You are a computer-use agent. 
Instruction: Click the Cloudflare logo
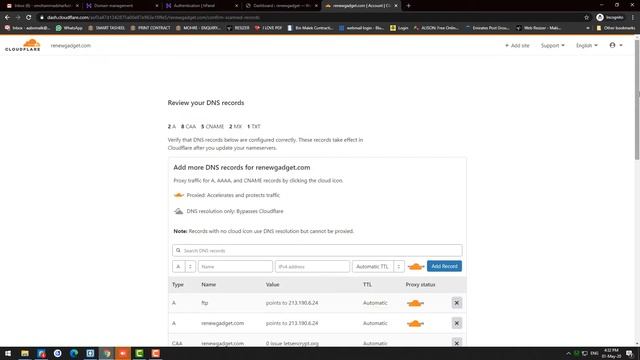22,45
